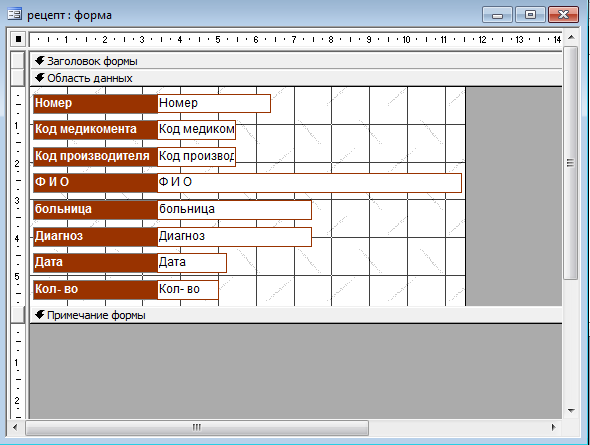590x445 pixels.
Task: Maximize the 'рецепт : форма' window
Action: (530, 15)
